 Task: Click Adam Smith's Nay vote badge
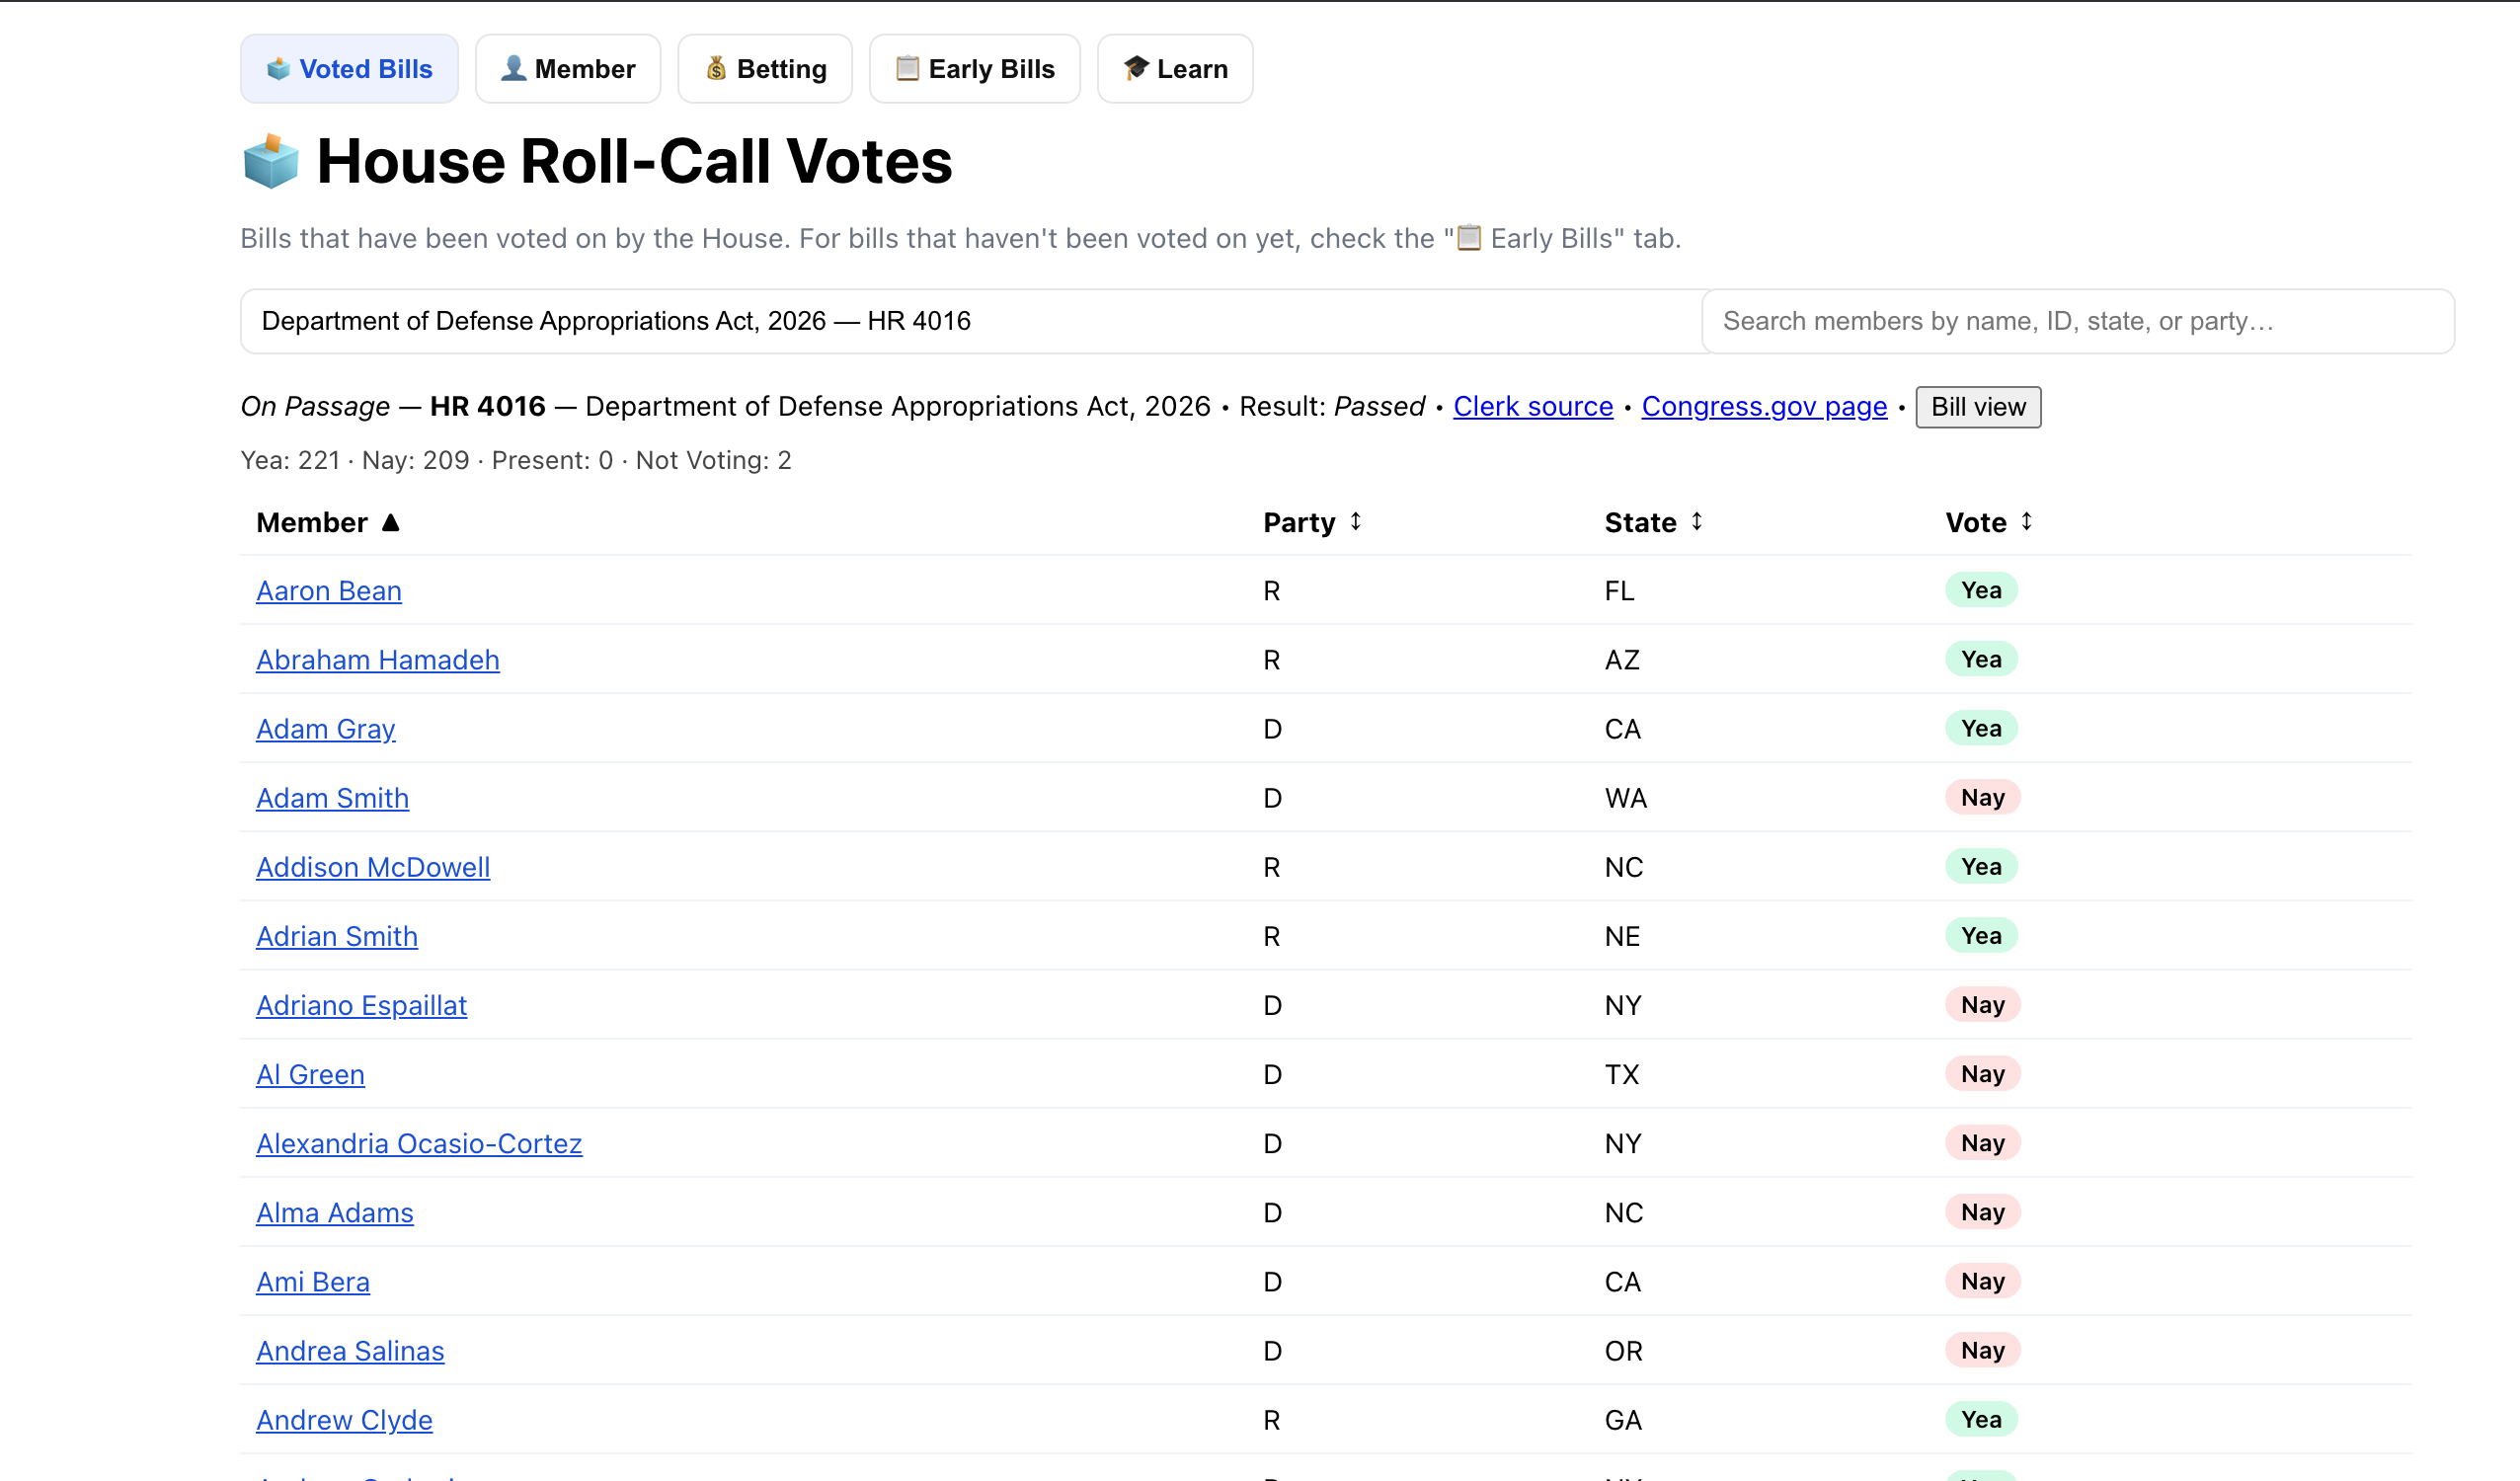pos(1982,798)
